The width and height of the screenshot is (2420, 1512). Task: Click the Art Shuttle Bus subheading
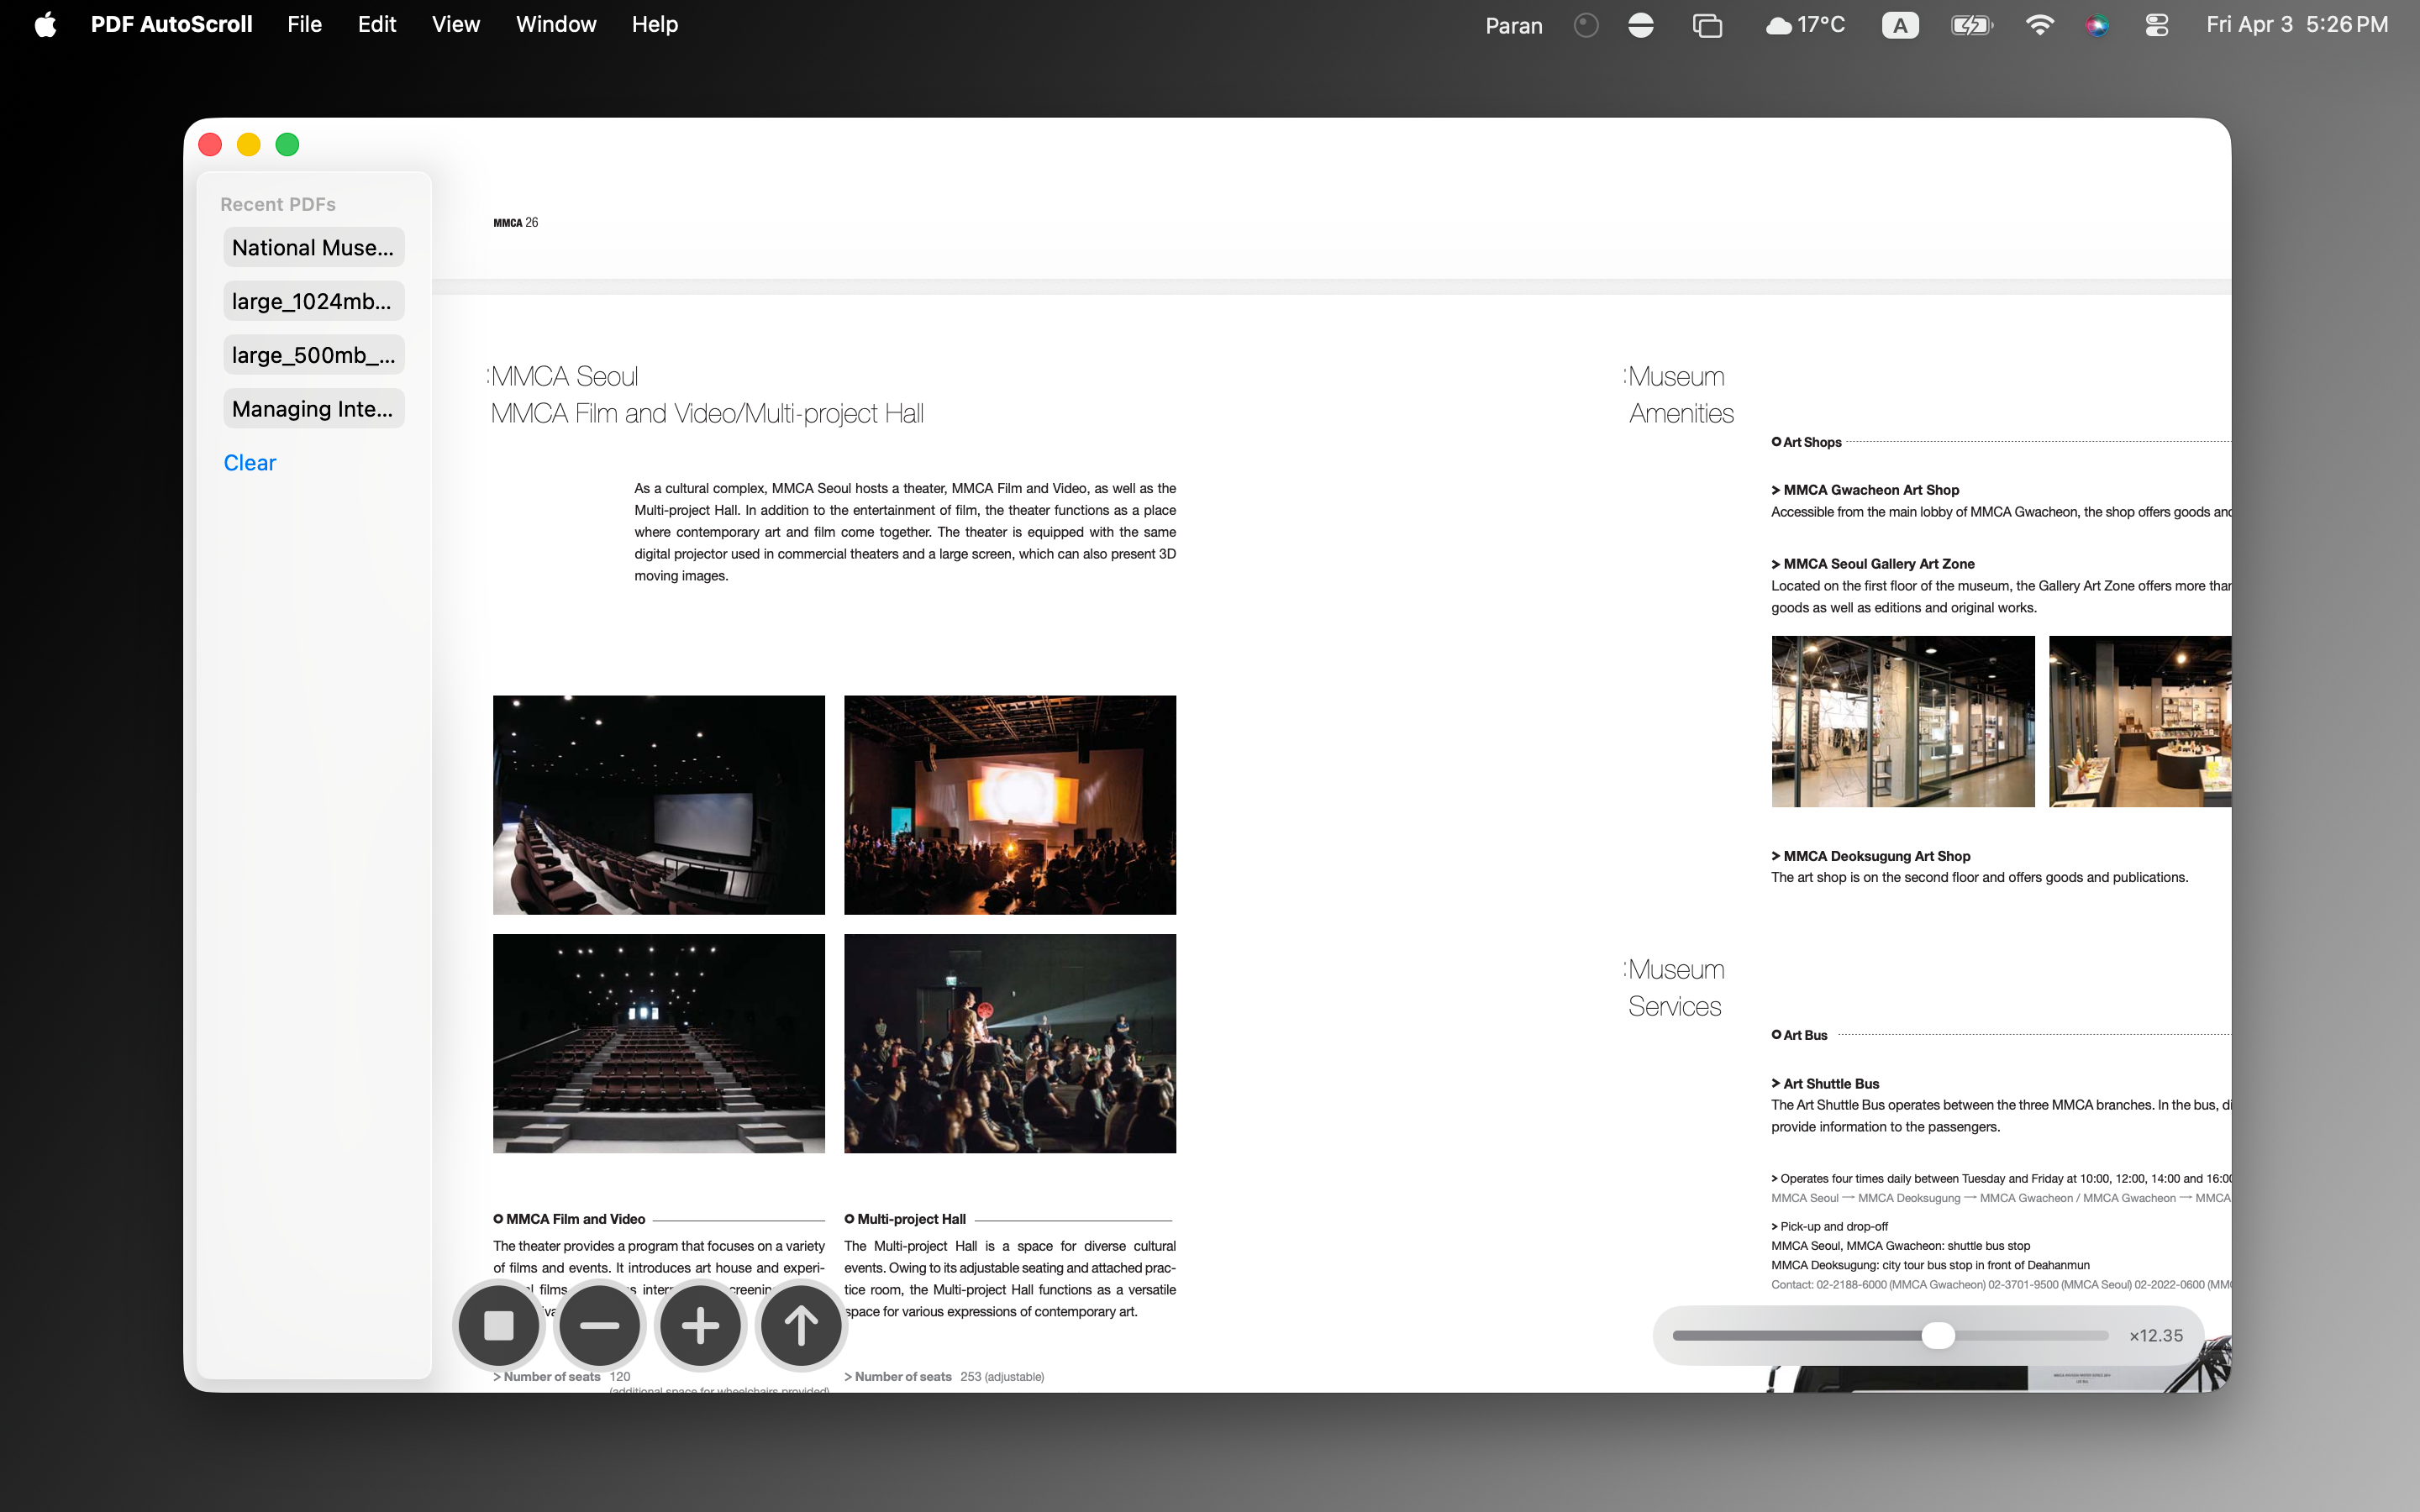(x=1825, y=1084)
